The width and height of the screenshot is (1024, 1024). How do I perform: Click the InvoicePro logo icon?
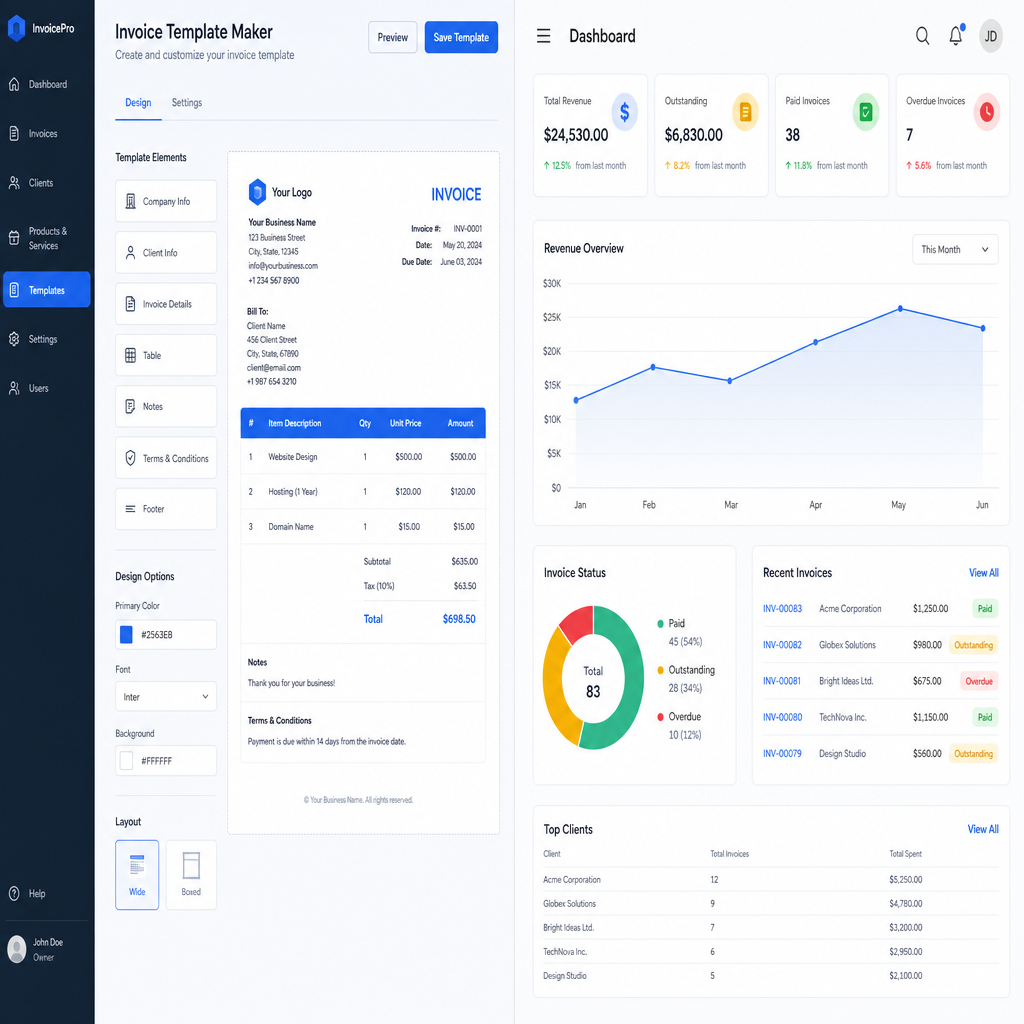[x=16, y=28]
